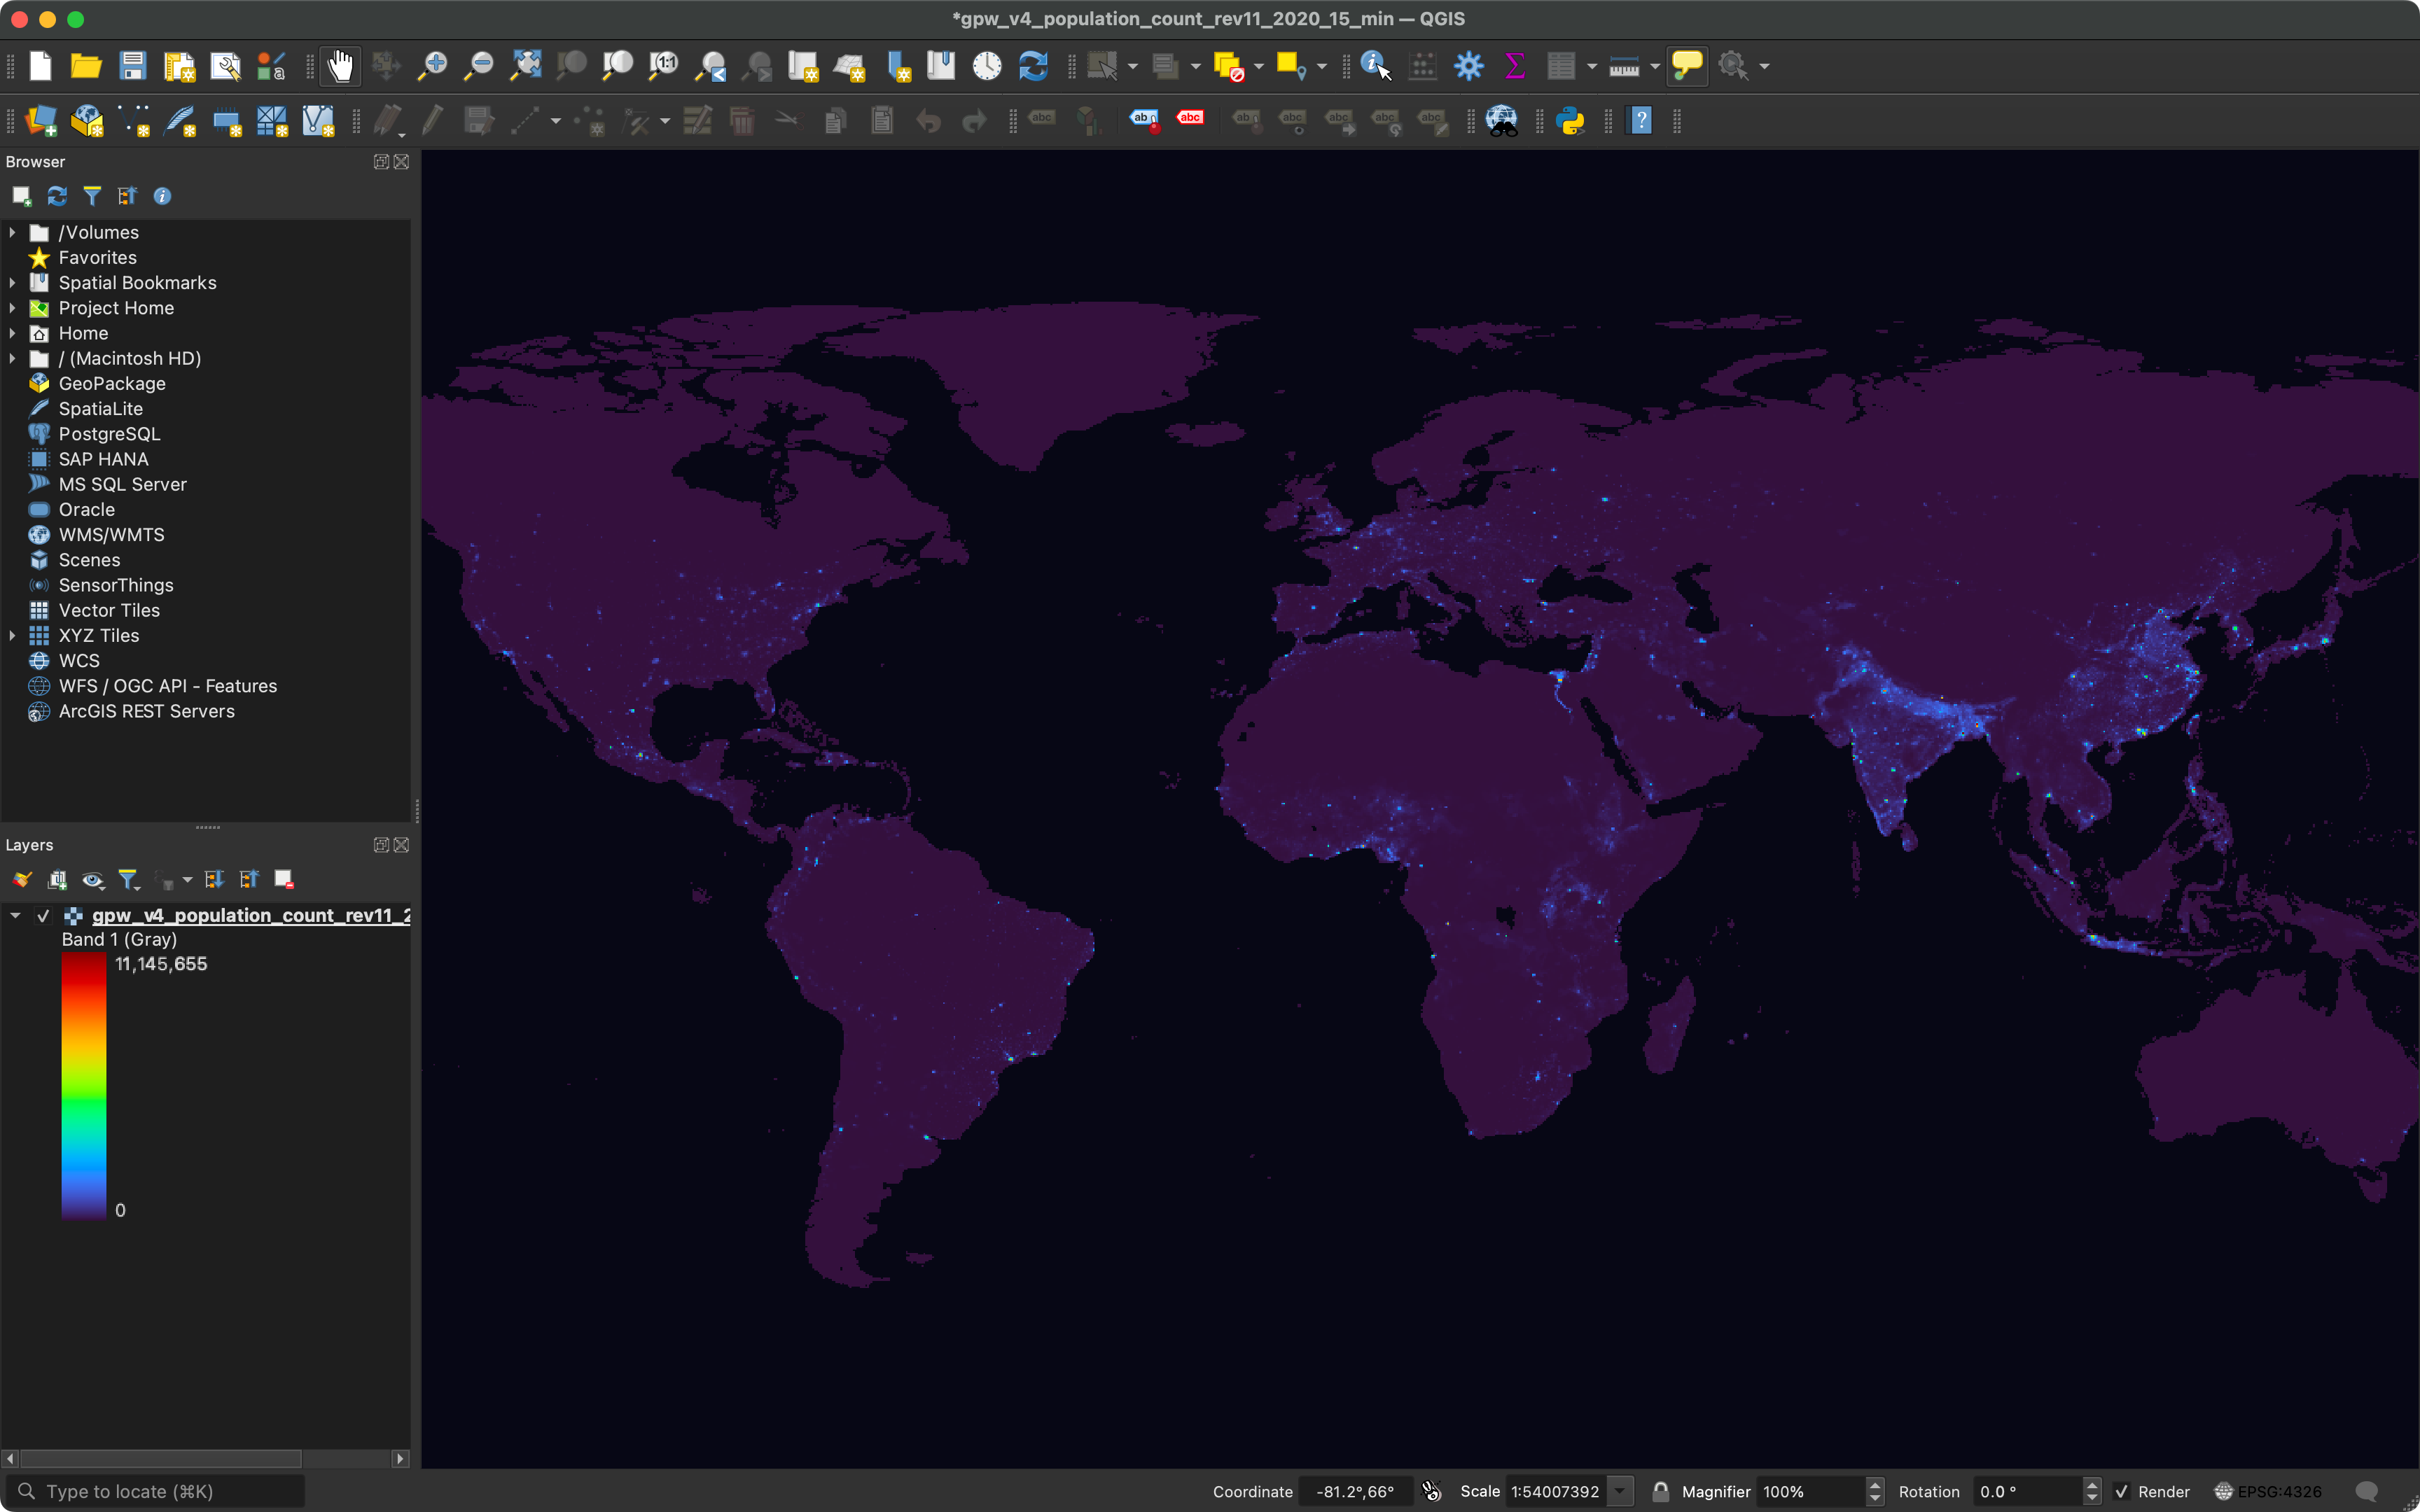Screen dimensions: 2420x1512
Task: Click the color ramp in the layer legend
Action: 84,1085
